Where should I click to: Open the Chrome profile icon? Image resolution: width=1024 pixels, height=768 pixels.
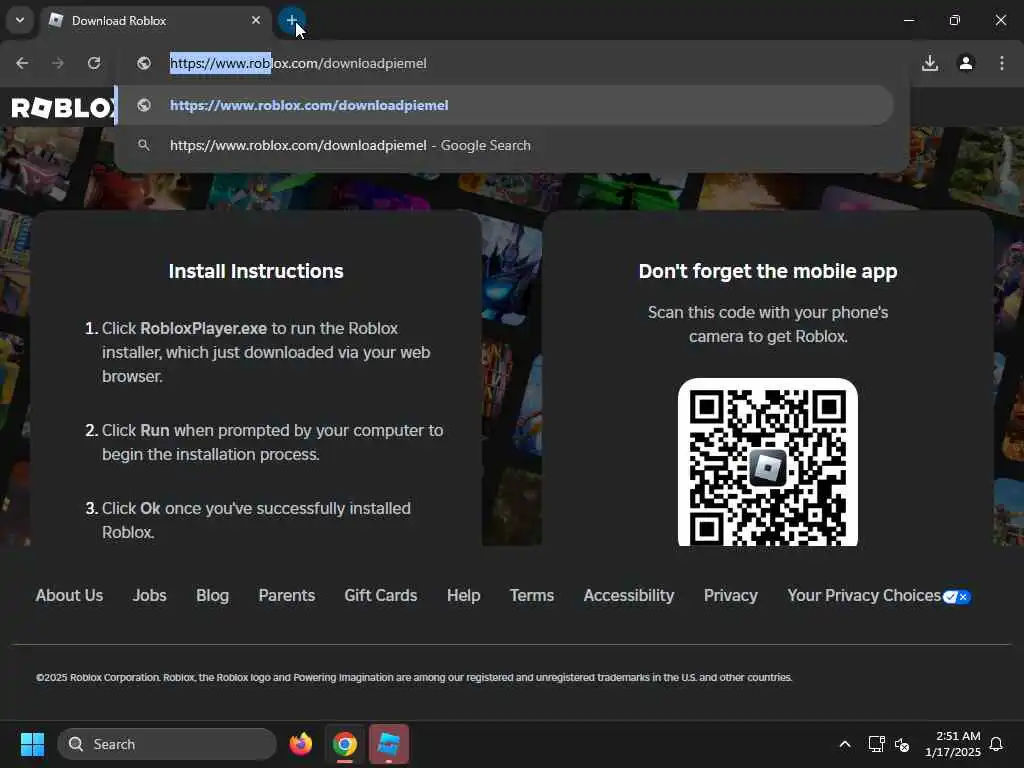[x=966, y=63]
